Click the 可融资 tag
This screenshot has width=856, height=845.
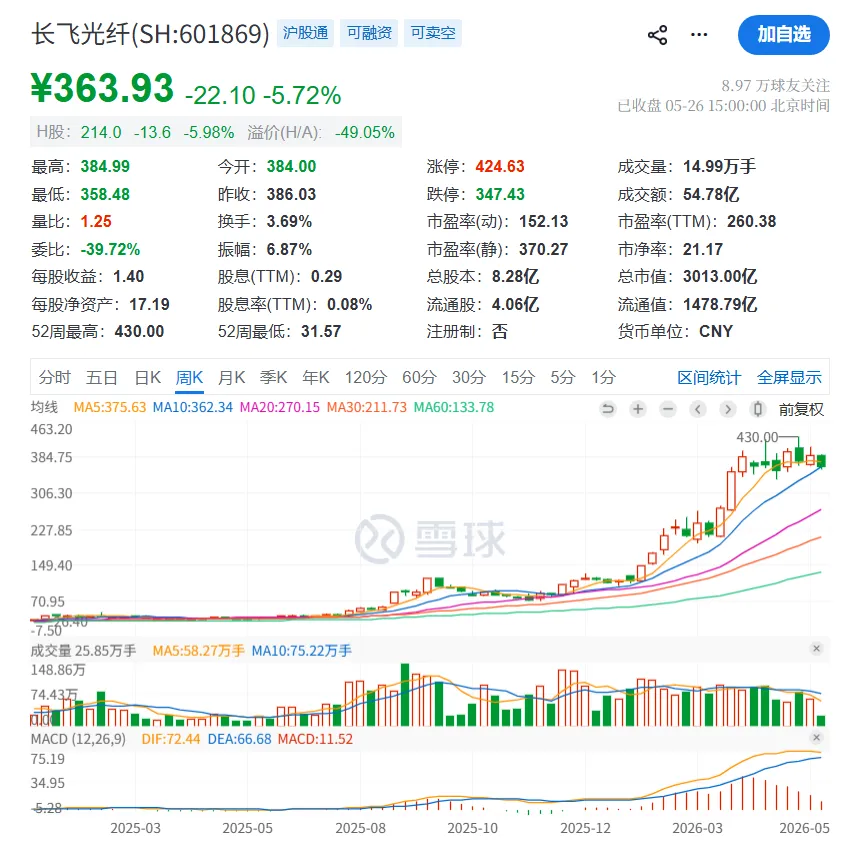369,33
